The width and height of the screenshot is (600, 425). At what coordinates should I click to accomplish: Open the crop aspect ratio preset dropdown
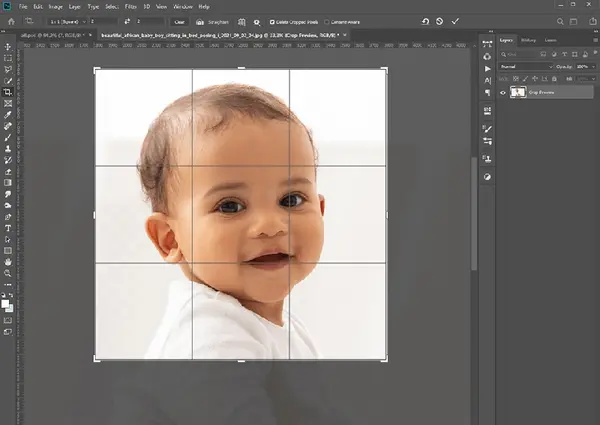tap(68, 22)
